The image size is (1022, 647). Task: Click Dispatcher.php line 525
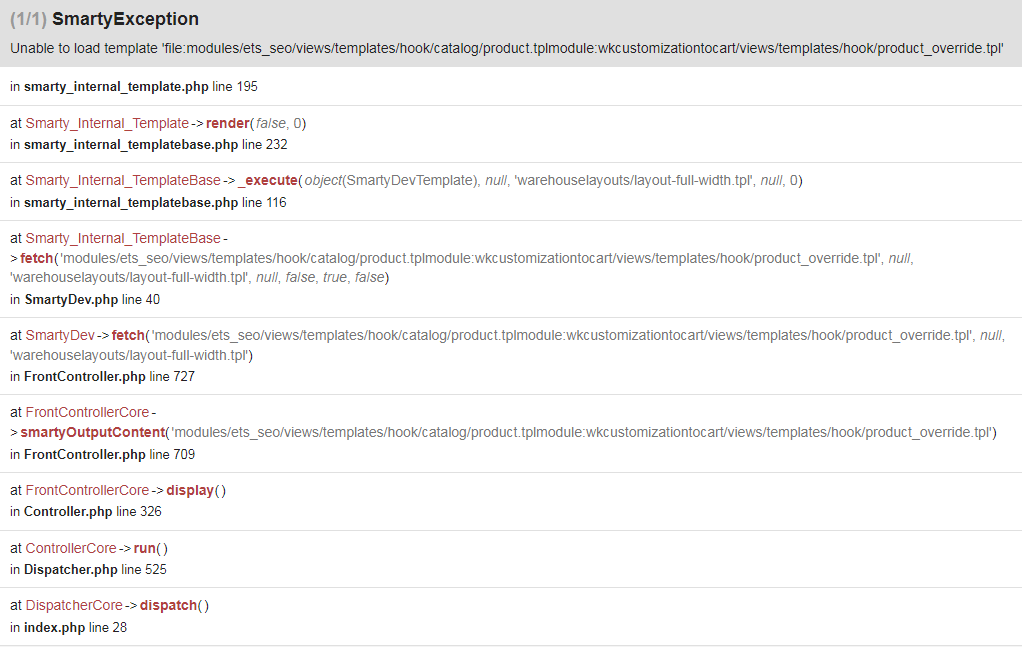[88, 569]
